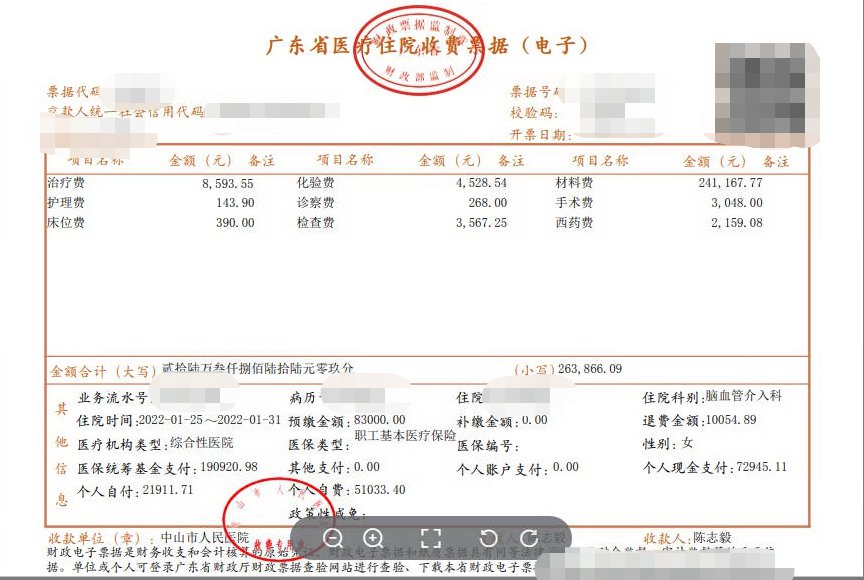Select the amount 3,567.25
Screen dimensions: 864x580
pos(481,223)
